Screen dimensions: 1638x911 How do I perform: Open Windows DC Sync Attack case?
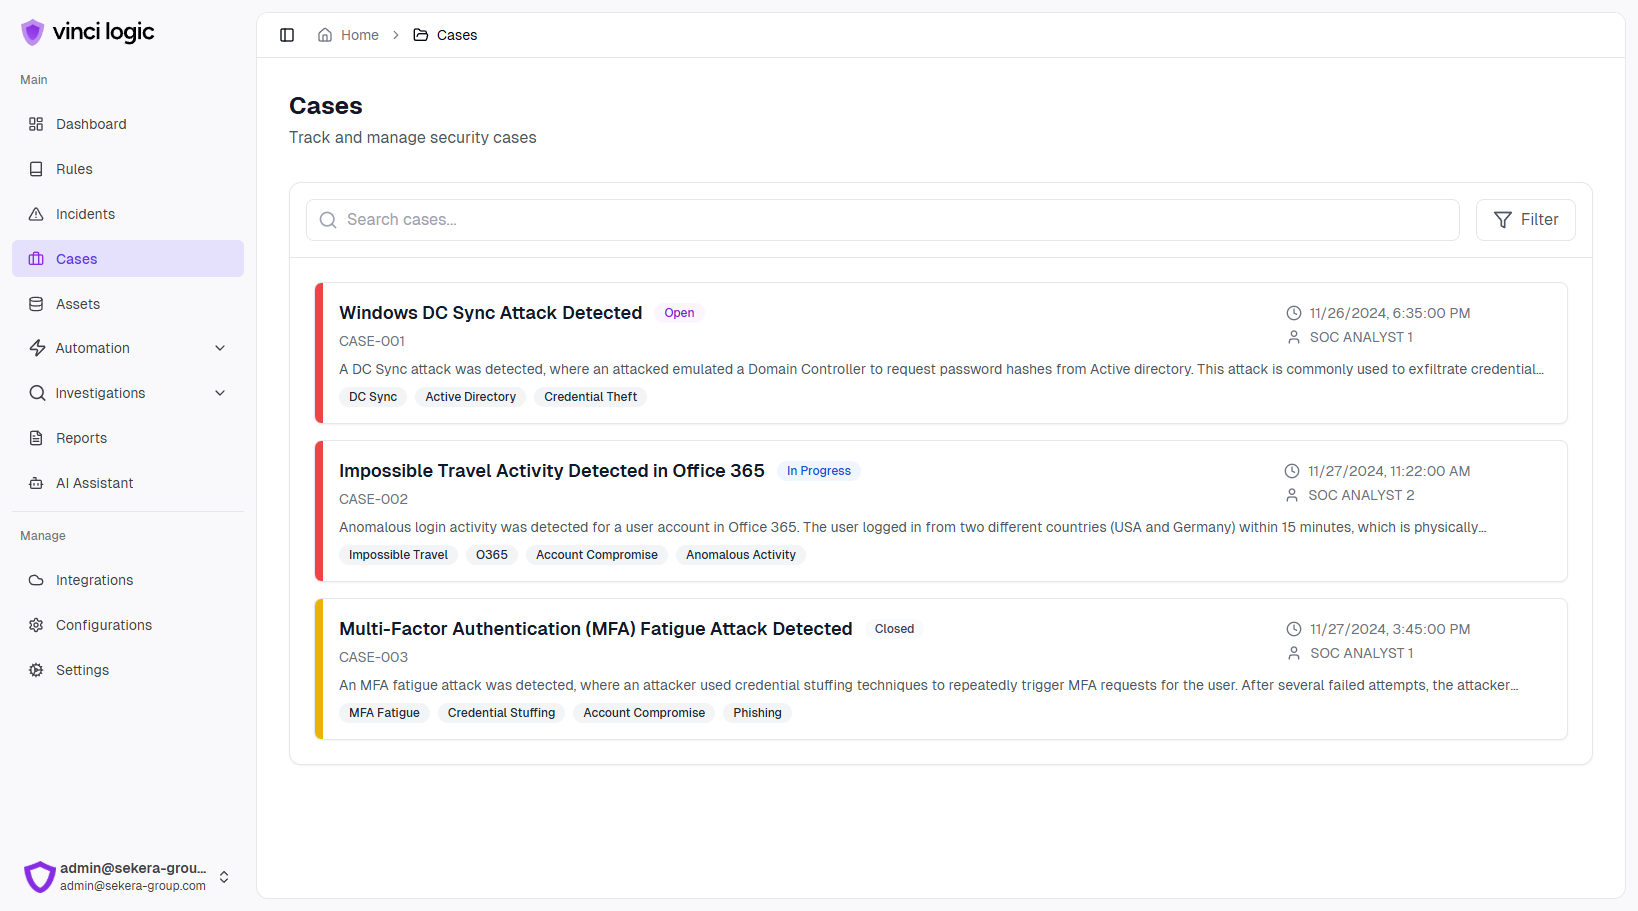coord(490,313)
